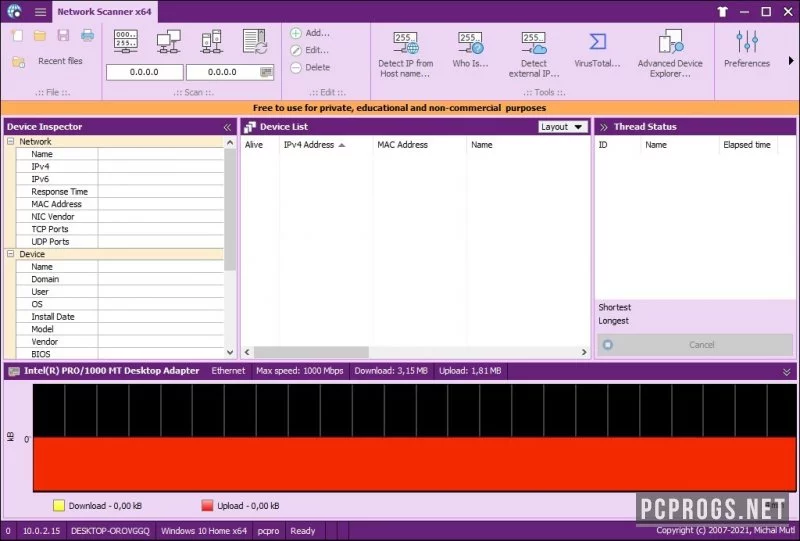800x541 pixels.
Task: Click the Device List Name column header
Action: [x=528, y=145]
